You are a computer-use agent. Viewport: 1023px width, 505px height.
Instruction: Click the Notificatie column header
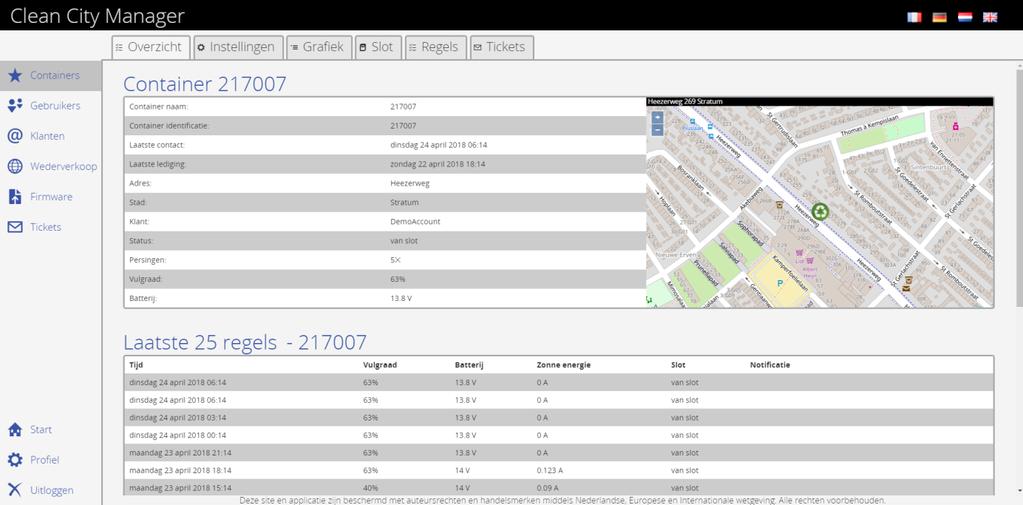click(770, 365)
